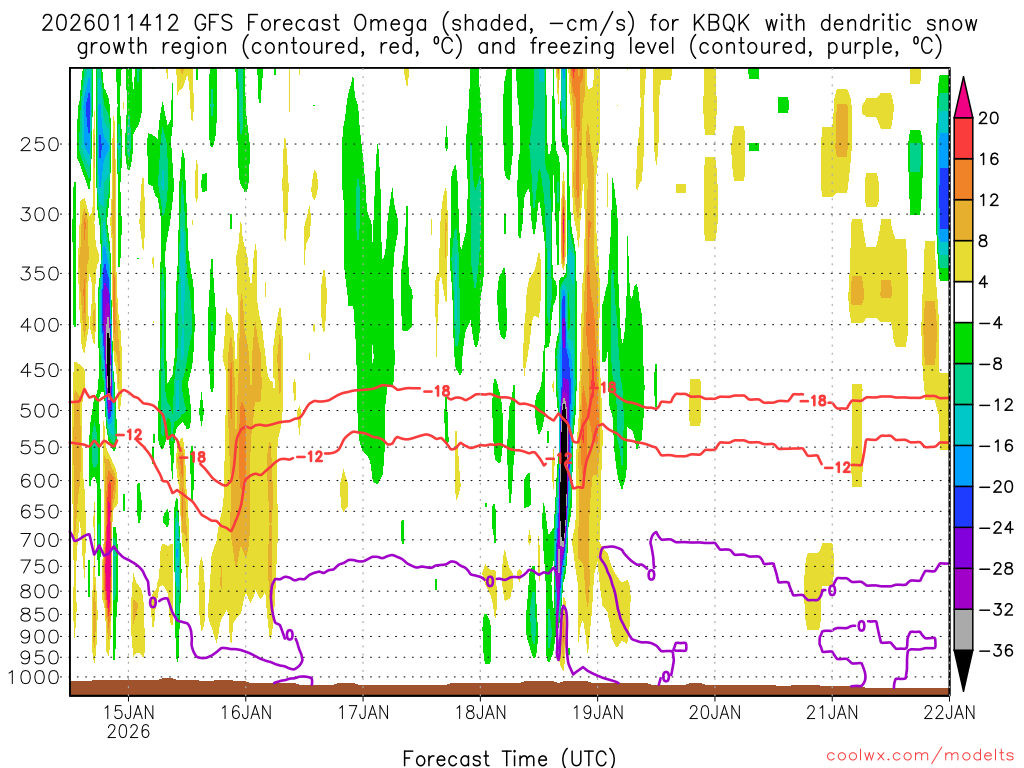
Task: Click the 550 pressure level label
Action: click(x=40, y=447)
